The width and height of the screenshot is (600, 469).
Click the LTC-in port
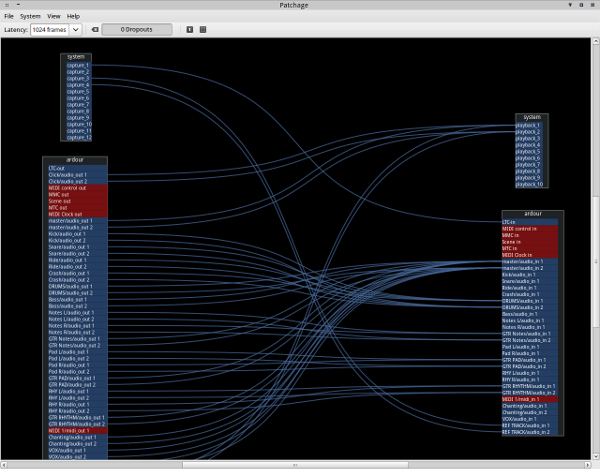tap(530, 222)
